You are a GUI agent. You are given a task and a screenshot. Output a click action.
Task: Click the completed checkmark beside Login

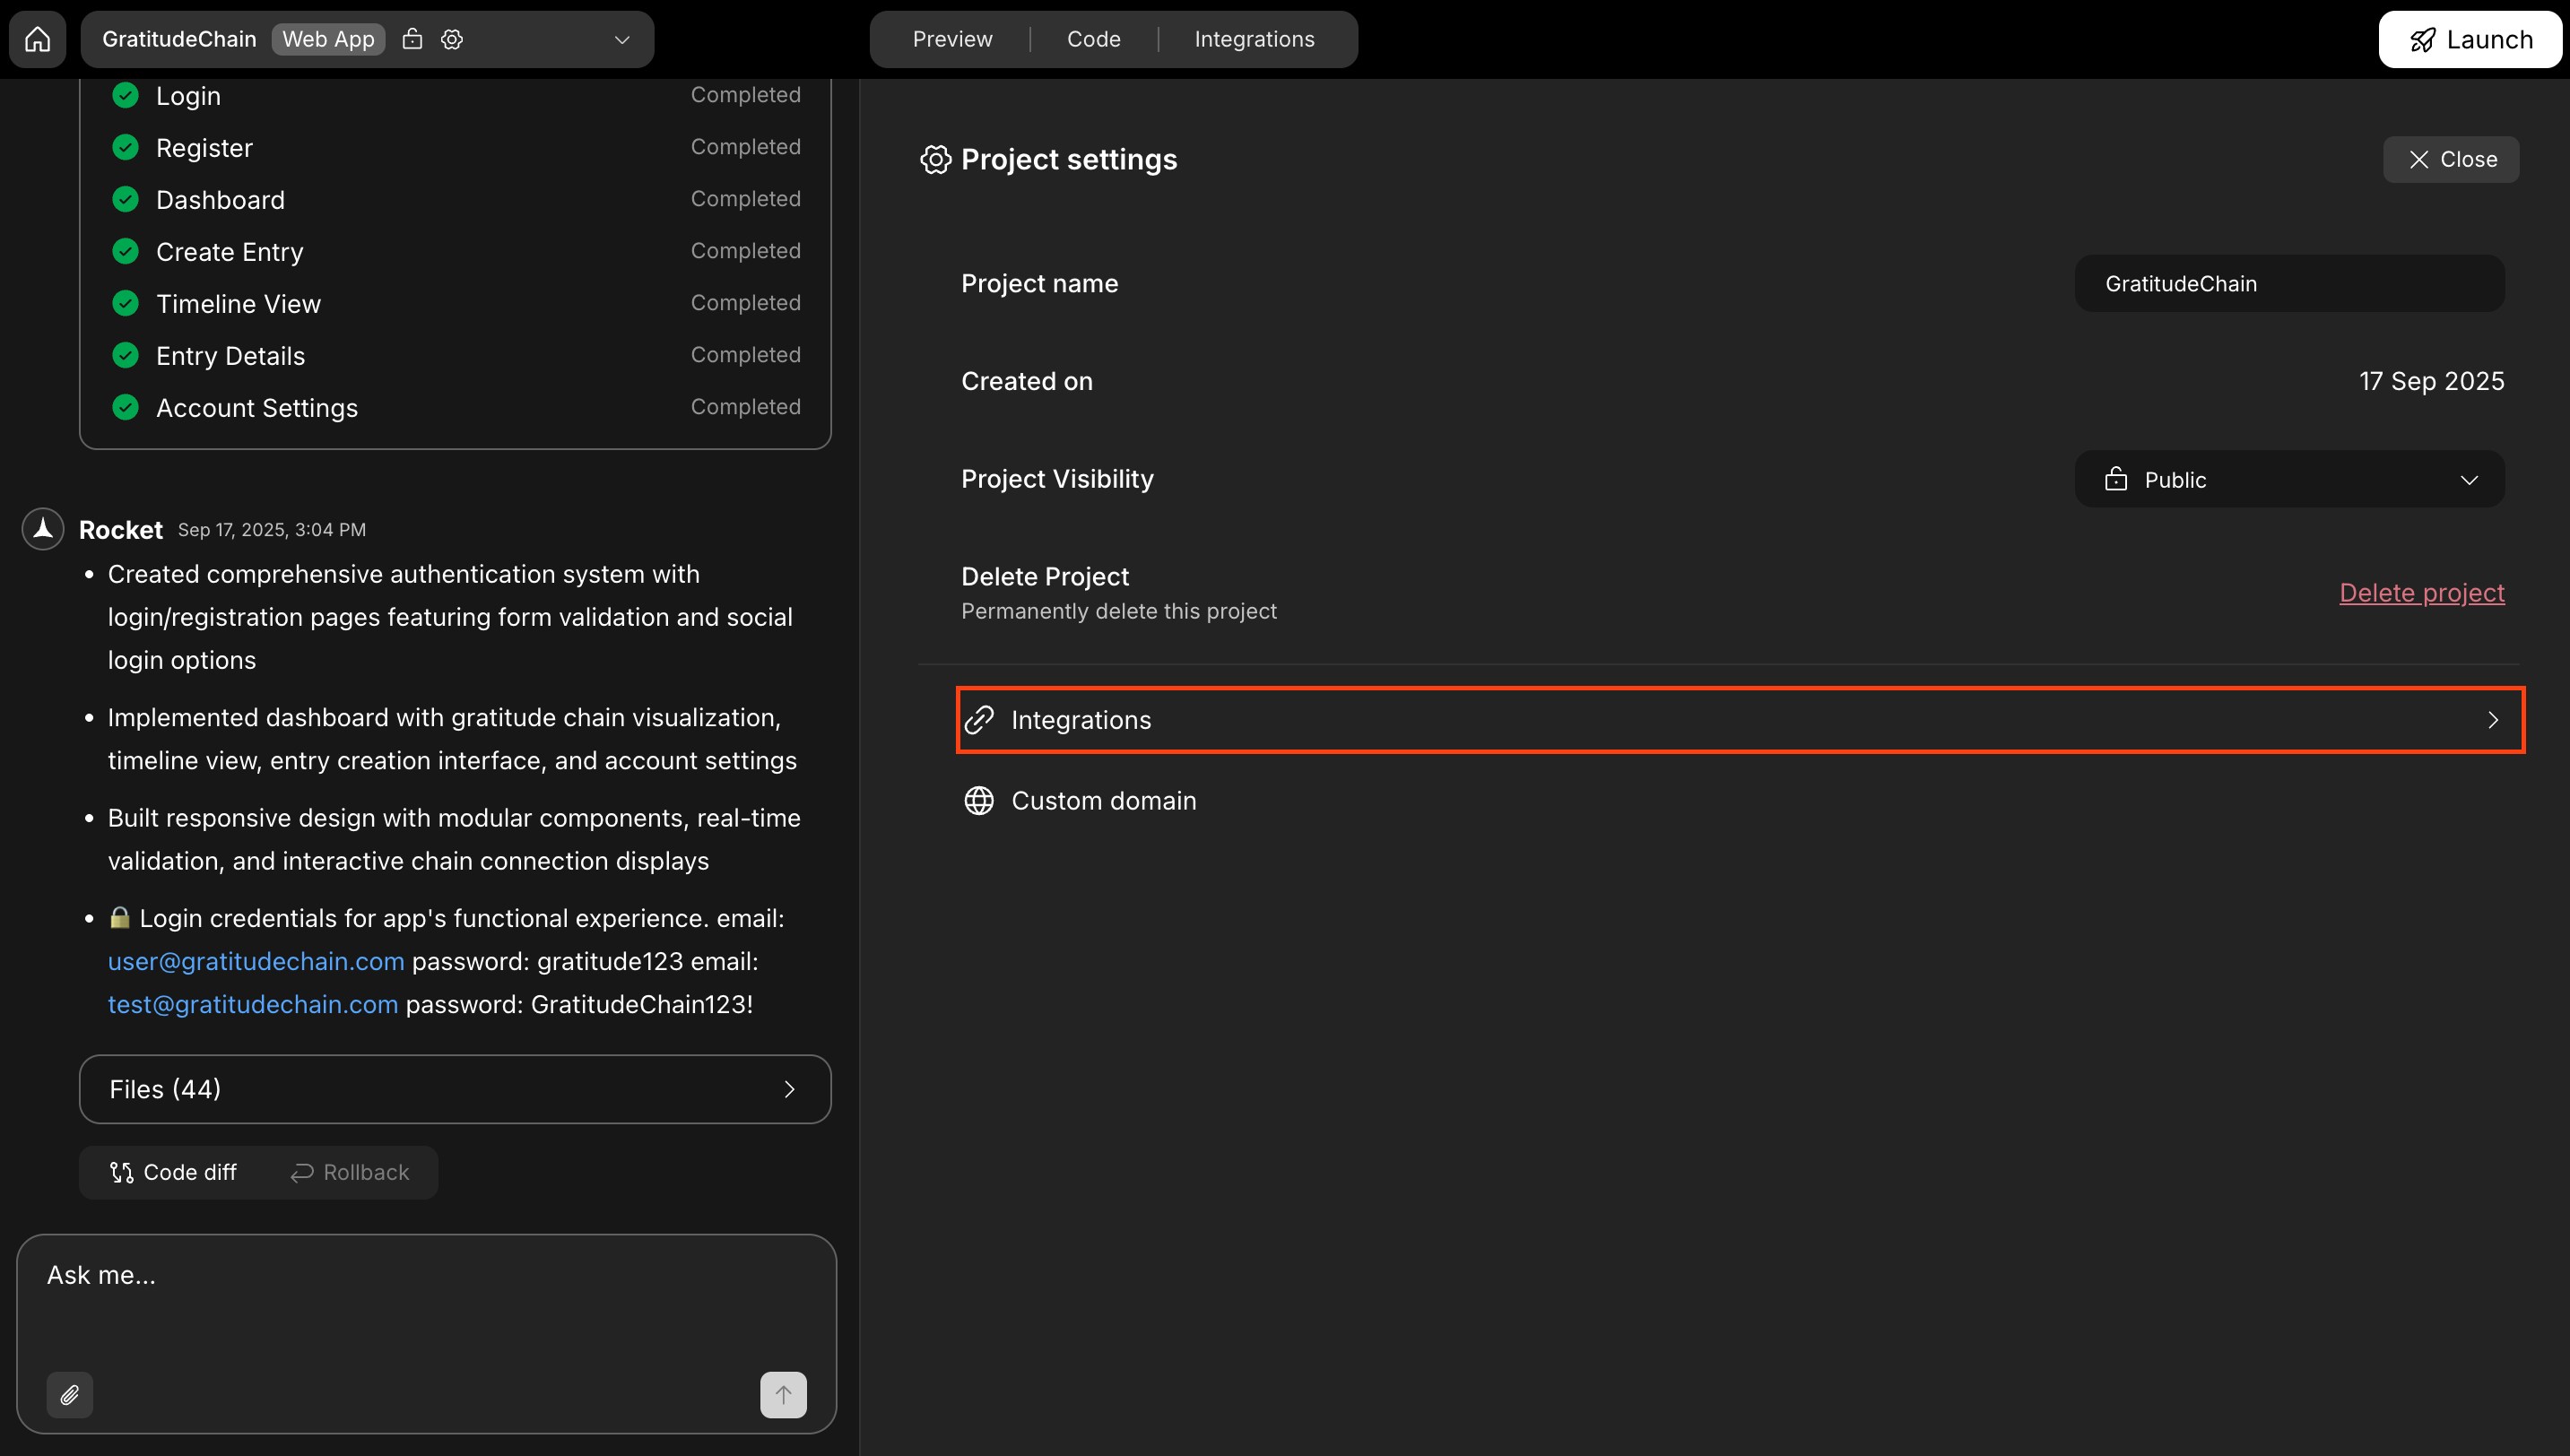pyautogui.click(x=125, y=95)
